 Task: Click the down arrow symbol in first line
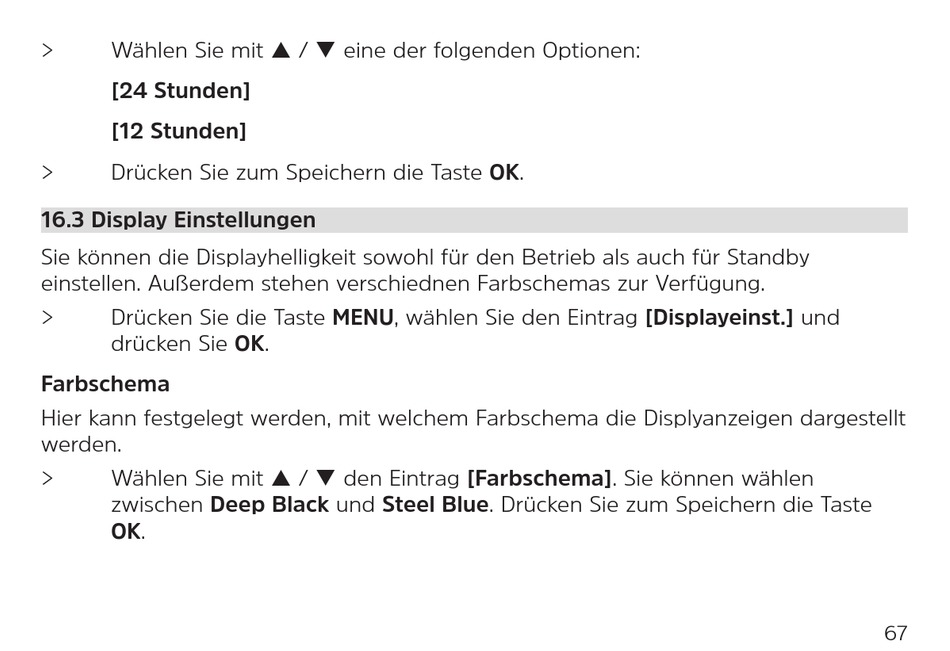point(326,50)
